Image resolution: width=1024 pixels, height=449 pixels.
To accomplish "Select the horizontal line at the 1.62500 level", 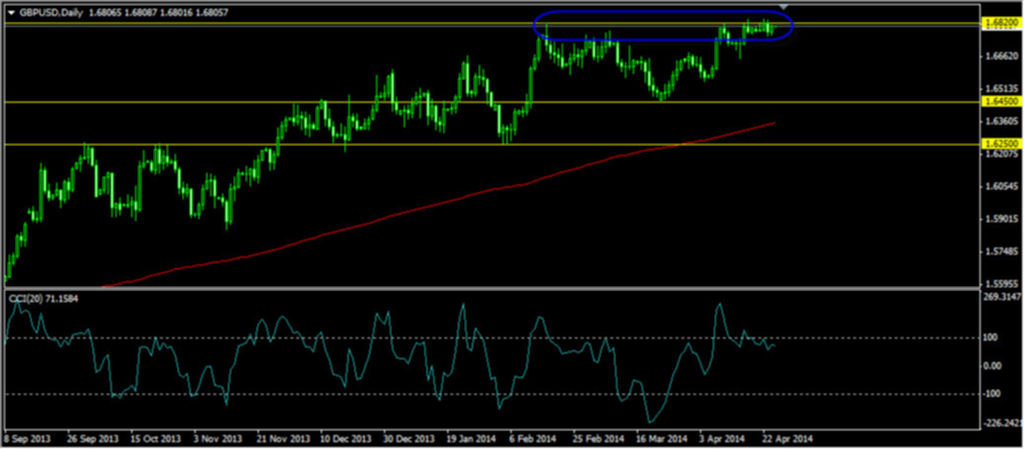I will click(491, 144).
